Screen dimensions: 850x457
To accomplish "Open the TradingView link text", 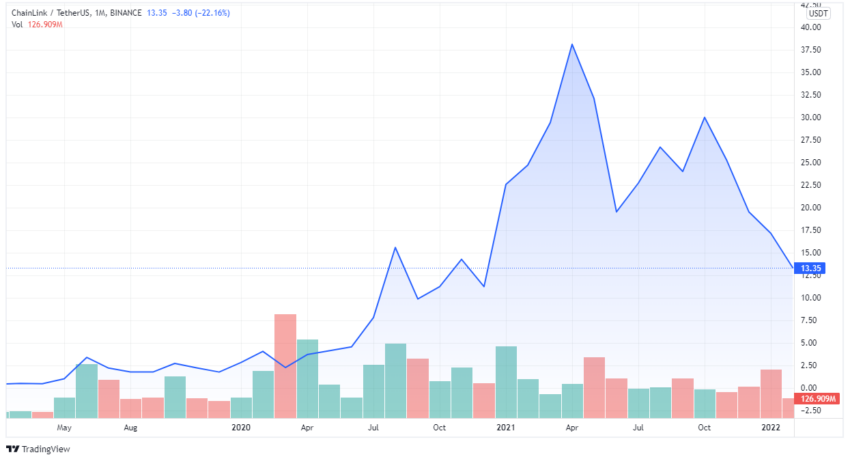I will [46, 449].
